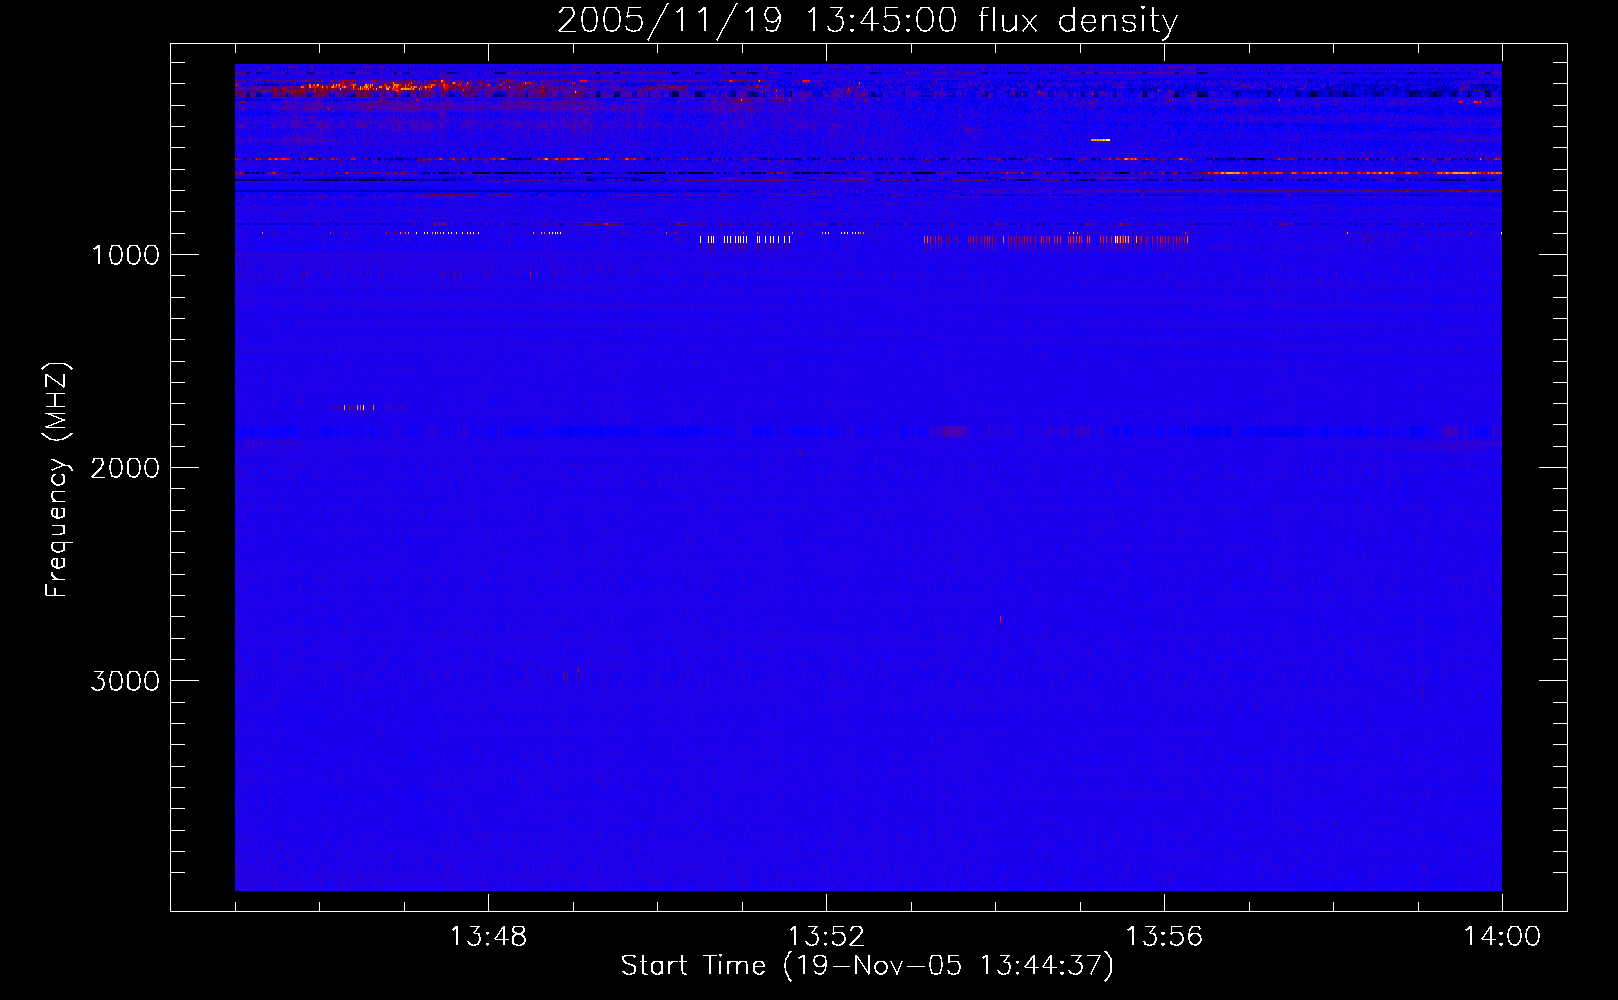Click the 2000 frequency tick label
The image size is (1618, 1000).
(125, 468)
